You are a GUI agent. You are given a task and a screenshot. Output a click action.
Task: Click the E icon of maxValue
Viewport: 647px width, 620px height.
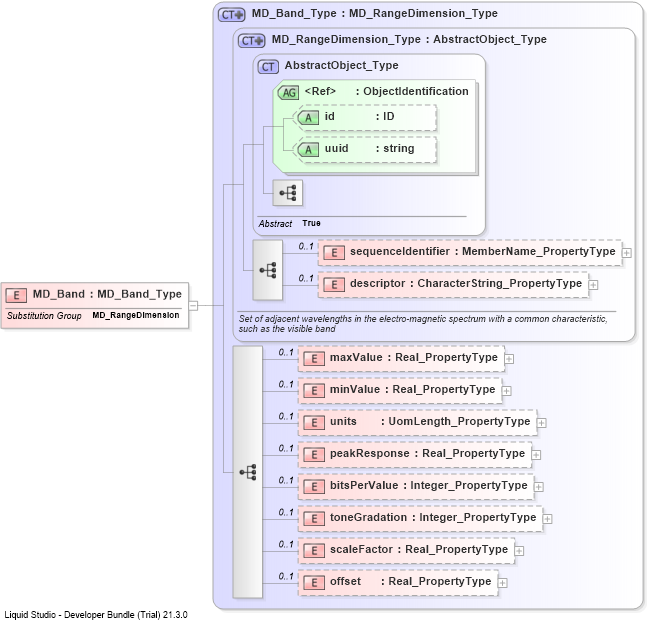coord(314,358)
